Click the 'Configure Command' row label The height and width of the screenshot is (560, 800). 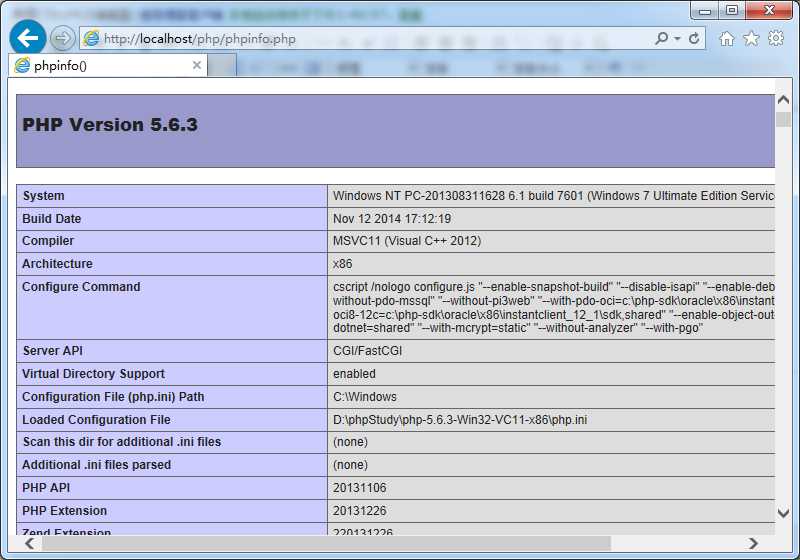tap(81, 287)
